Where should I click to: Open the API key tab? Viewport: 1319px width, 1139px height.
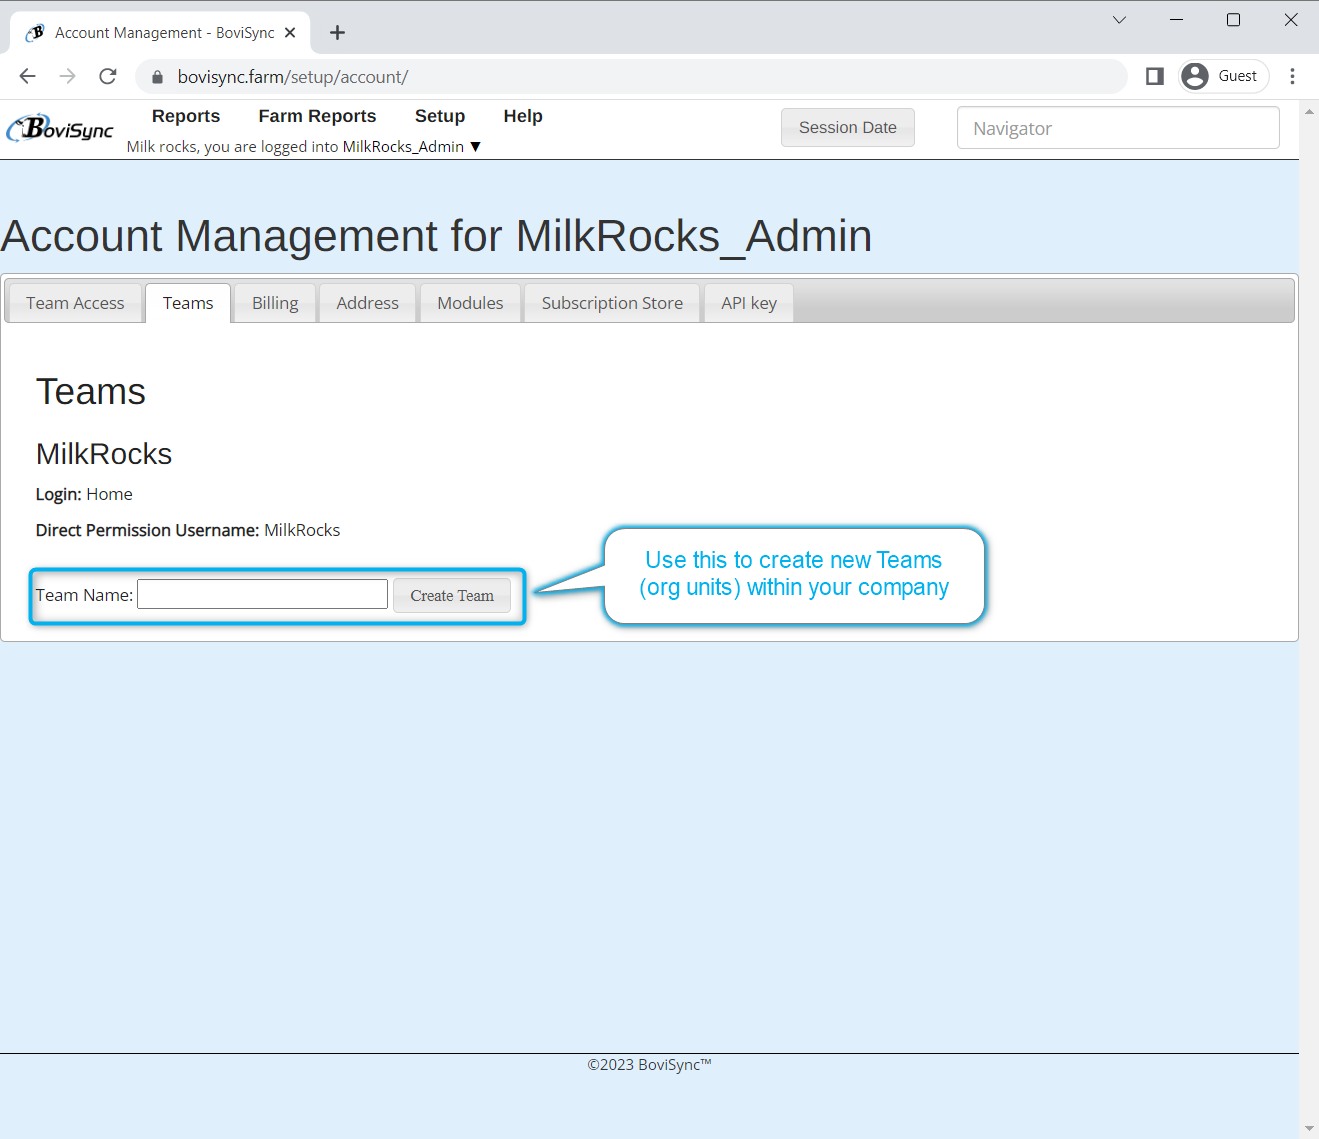pos(749,303)
